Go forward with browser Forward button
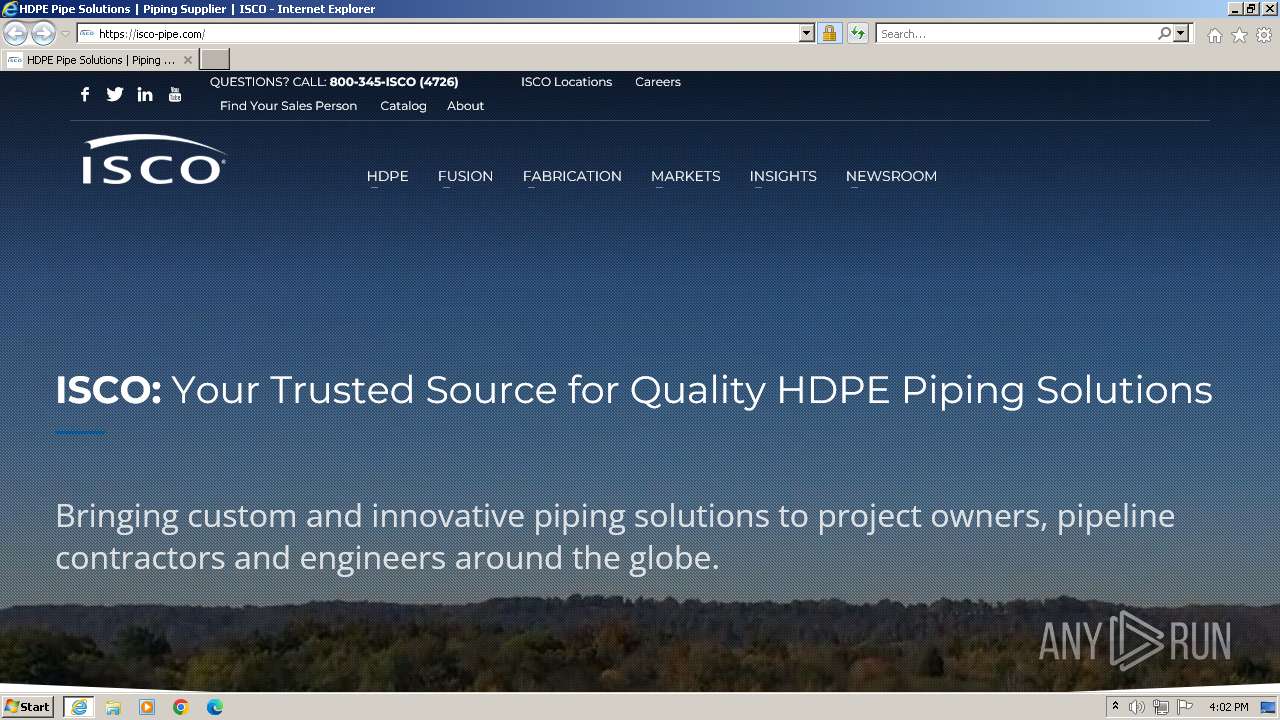Viewport: 1280px width, 720px height. [x=43, y=34]
